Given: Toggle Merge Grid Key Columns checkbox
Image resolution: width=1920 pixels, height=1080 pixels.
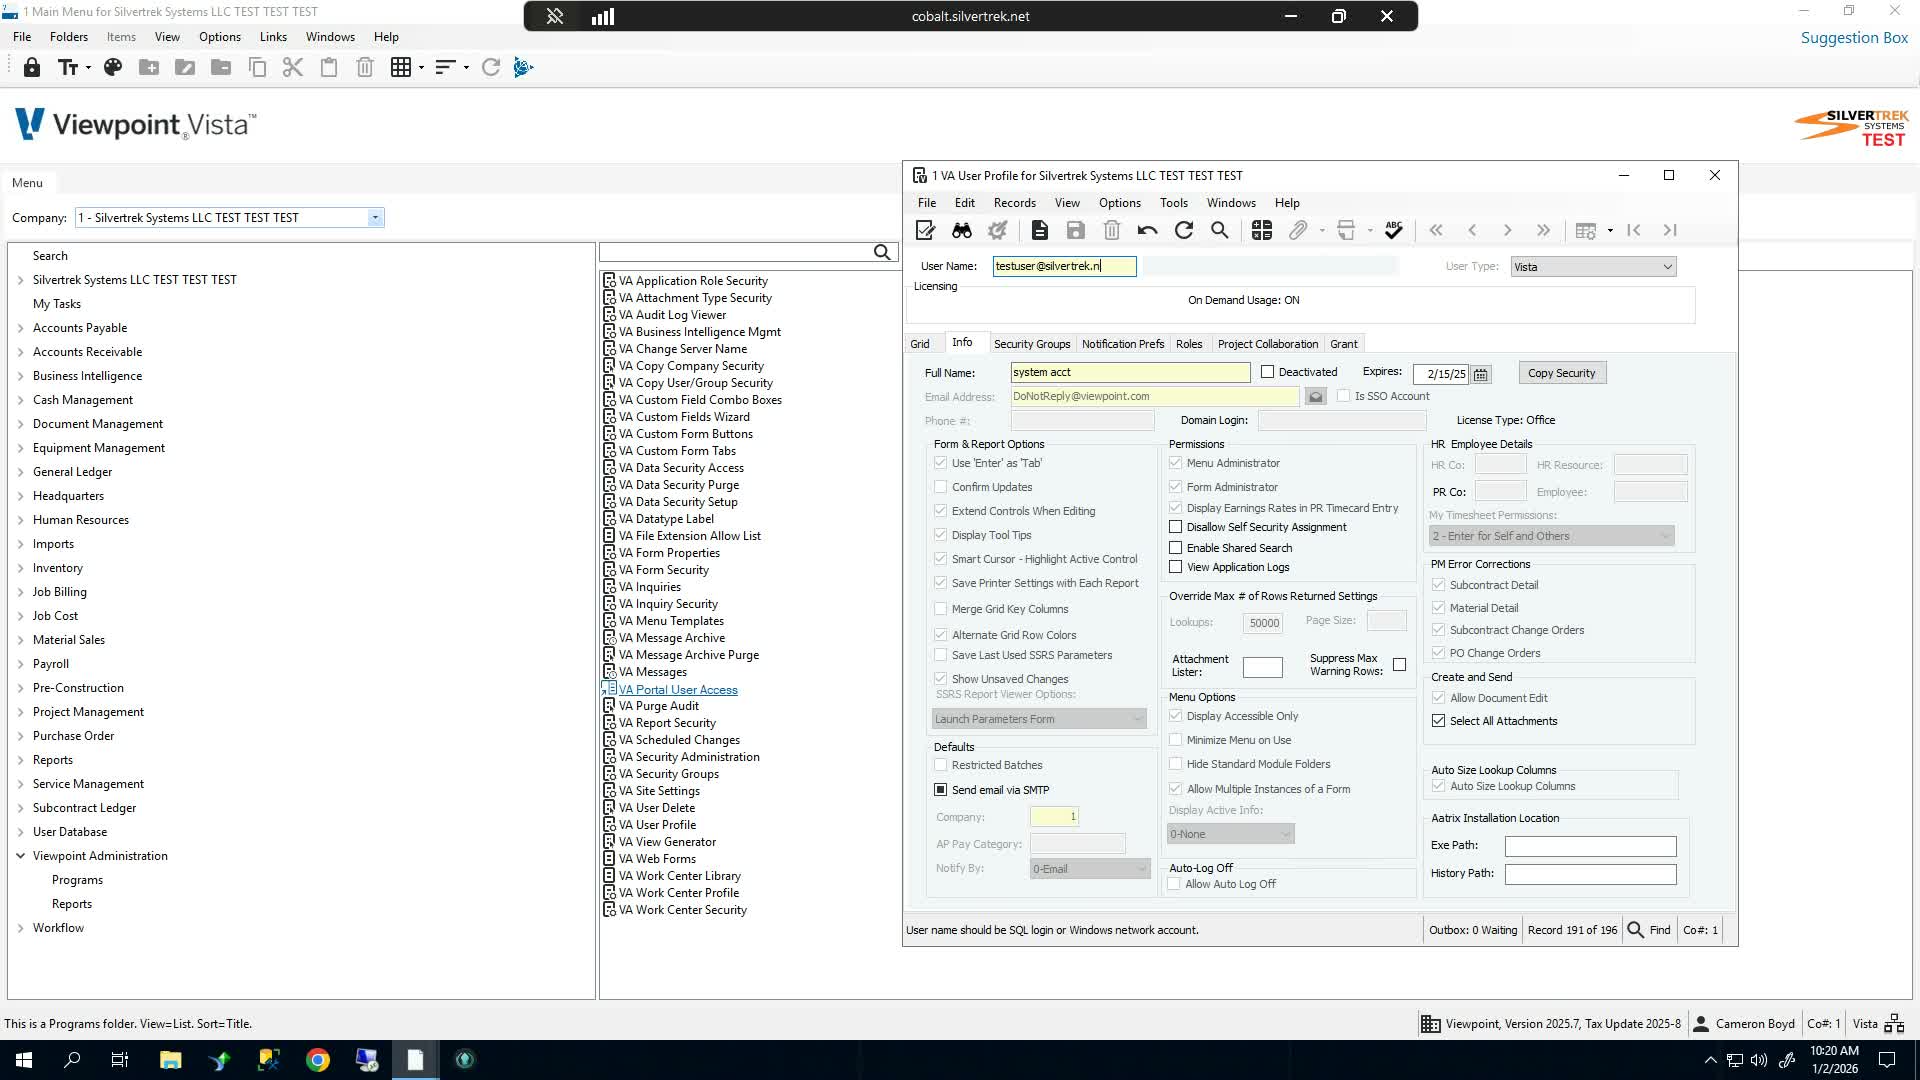Looking at the screenshot, I should click(941, 609).
